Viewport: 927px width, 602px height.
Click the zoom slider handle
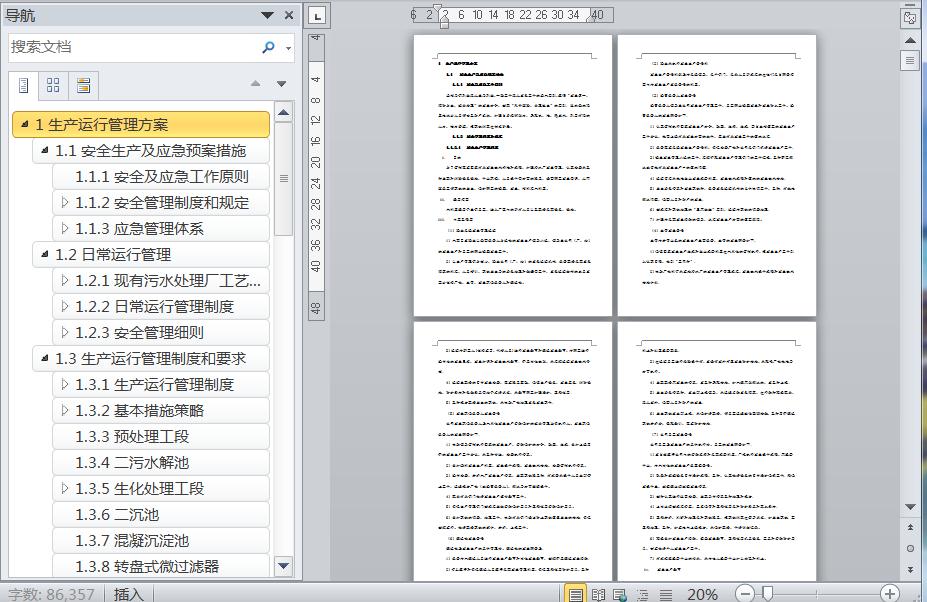[767, 593]
